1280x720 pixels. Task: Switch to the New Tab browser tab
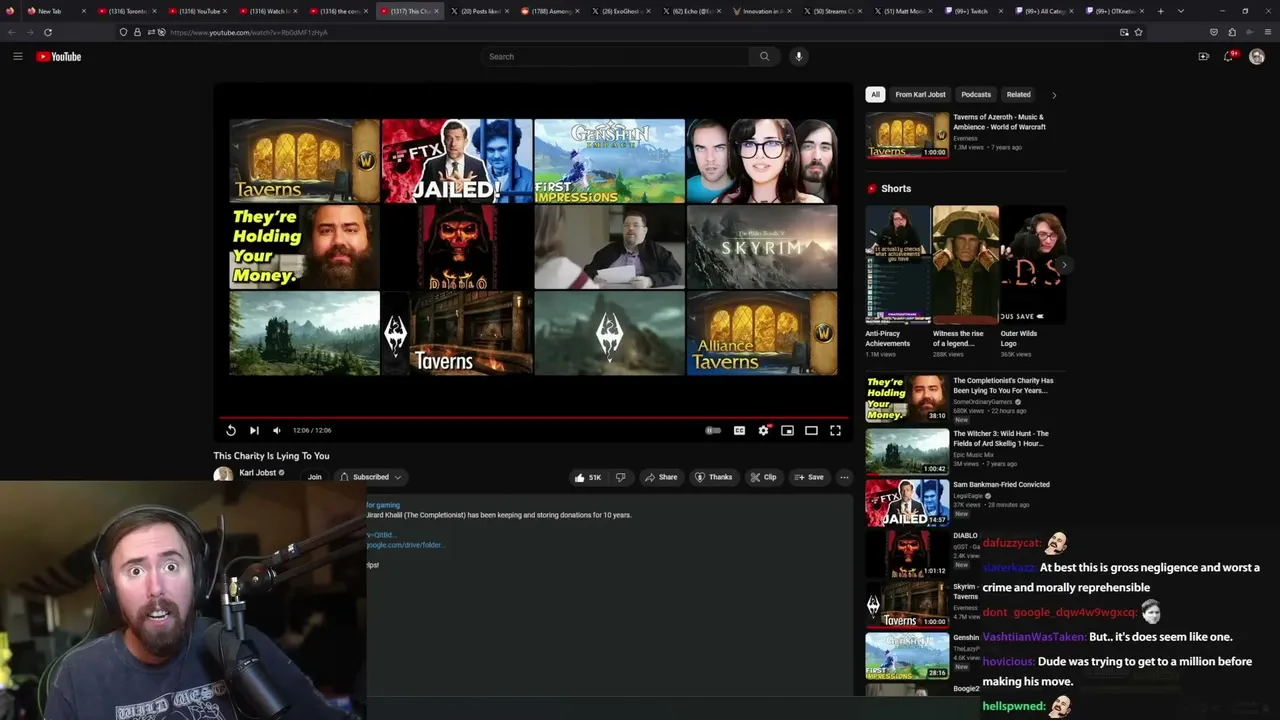(55, 11)
